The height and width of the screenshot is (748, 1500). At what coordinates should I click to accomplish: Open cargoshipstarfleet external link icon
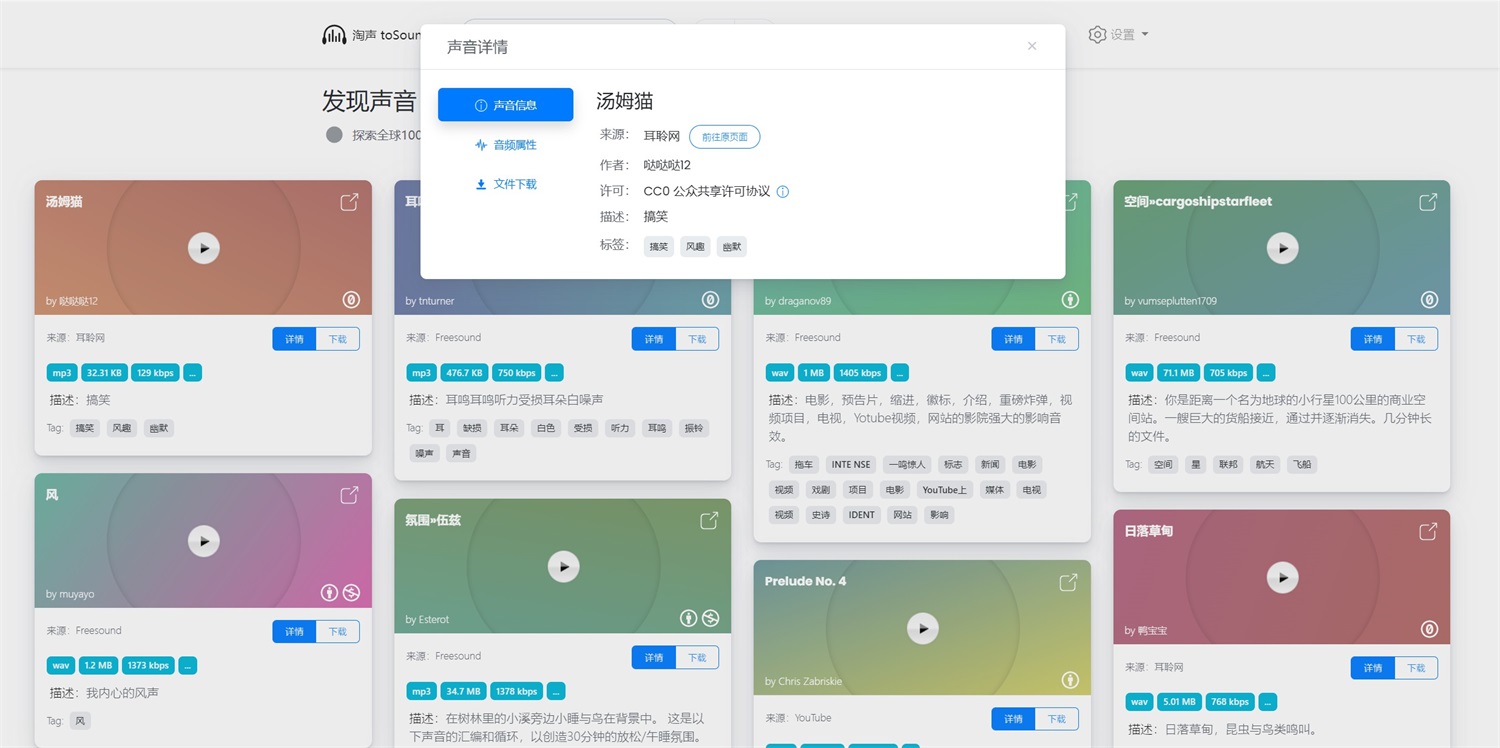[x=1428, y=202]
